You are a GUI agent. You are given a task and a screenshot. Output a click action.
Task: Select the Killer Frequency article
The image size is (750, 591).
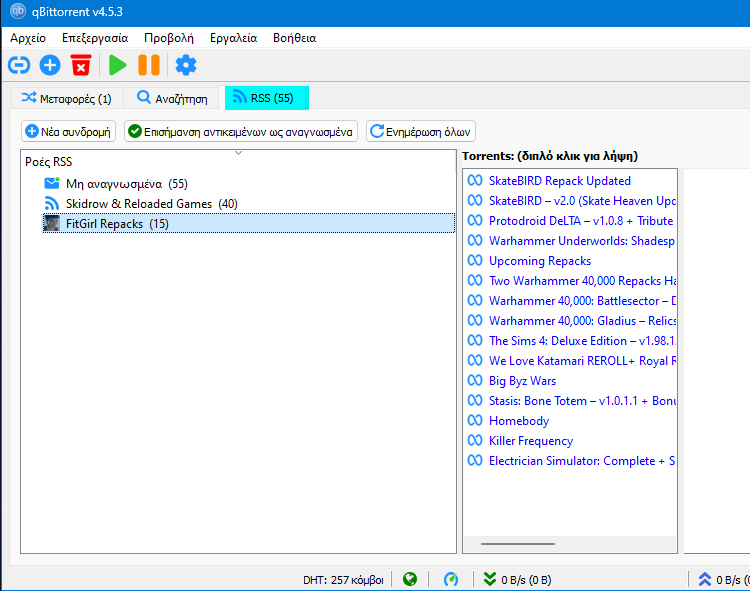point(570,441)
